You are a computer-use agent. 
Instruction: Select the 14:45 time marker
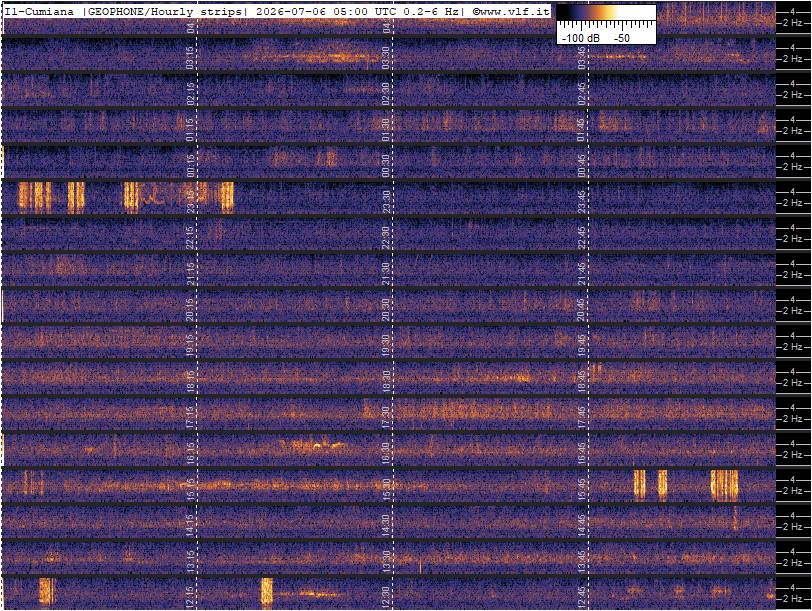(582, 526)
